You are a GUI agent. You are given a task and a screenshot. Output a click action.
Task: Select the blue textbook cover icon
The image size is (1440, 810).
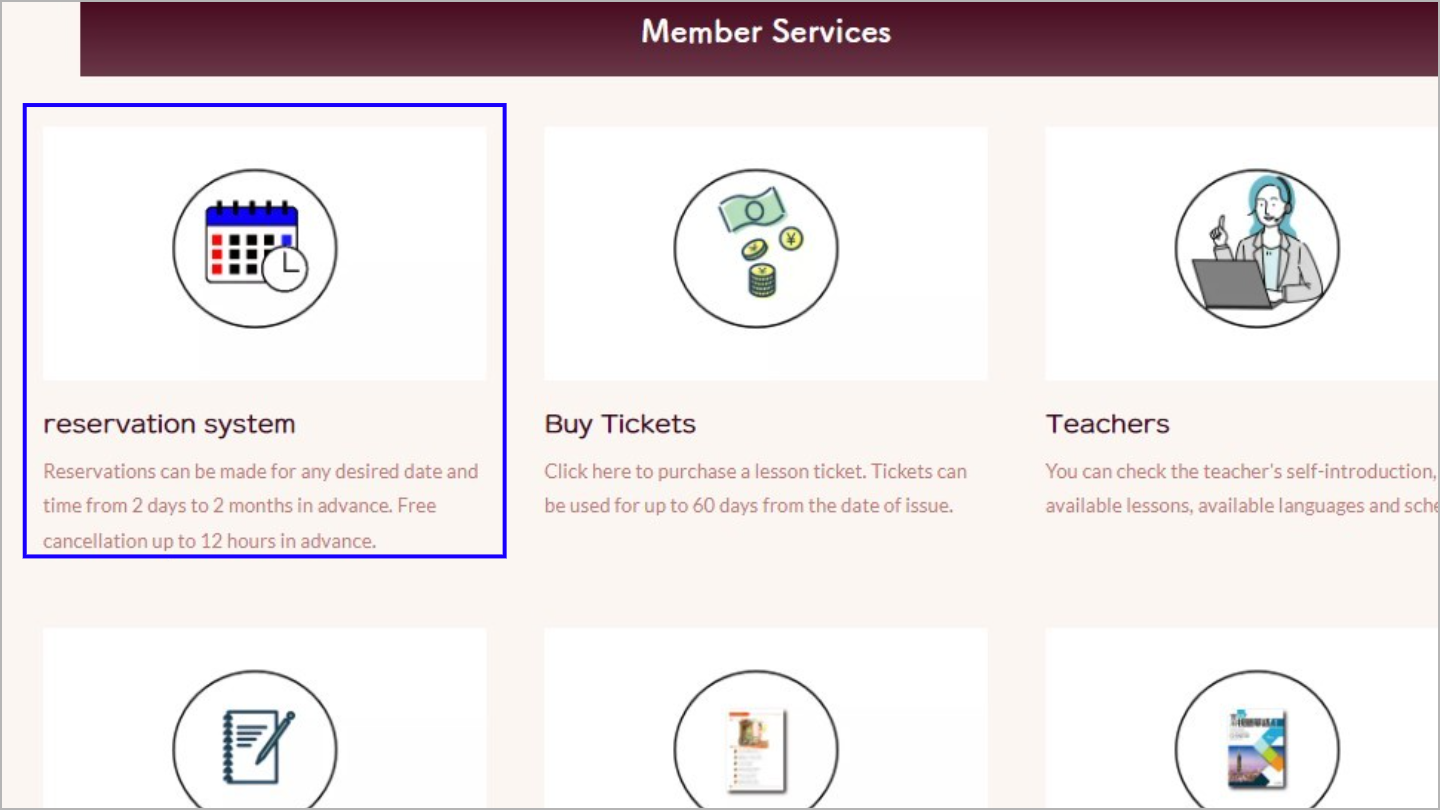[x=1256, y=750]
